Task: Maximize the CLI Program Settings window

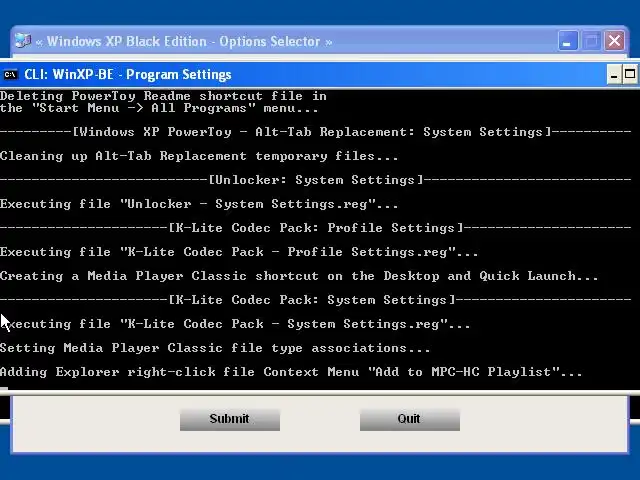Action: pyautogui.click(x=630, y=75)
